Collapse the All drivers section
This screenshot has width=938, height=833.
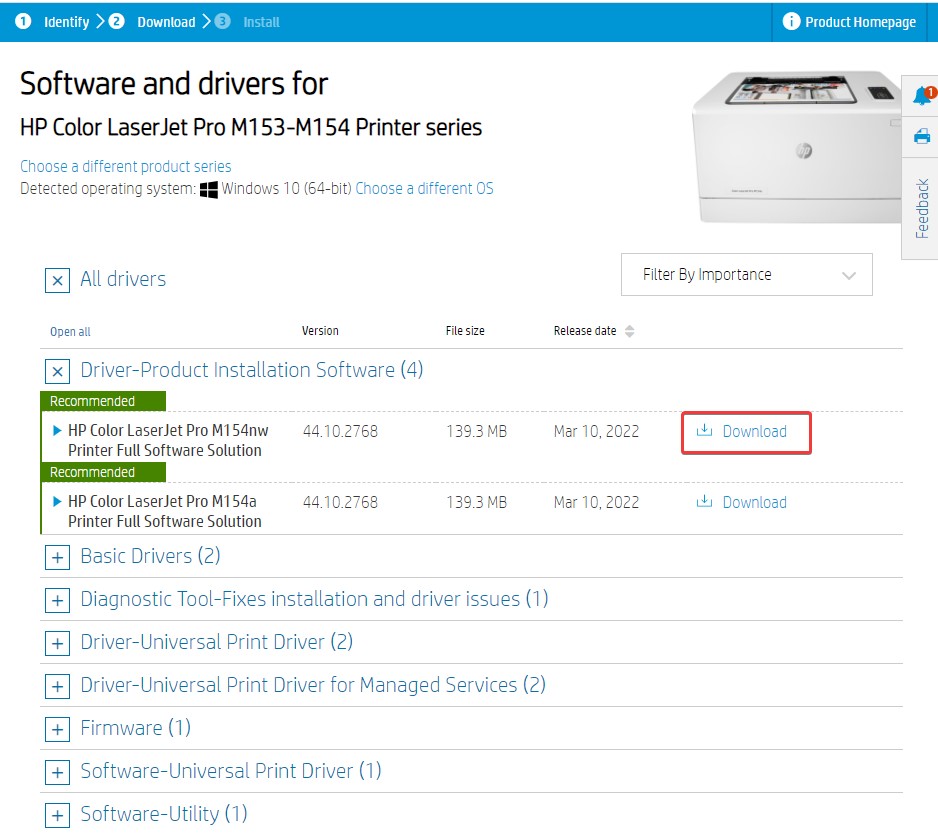click(58, 281)
